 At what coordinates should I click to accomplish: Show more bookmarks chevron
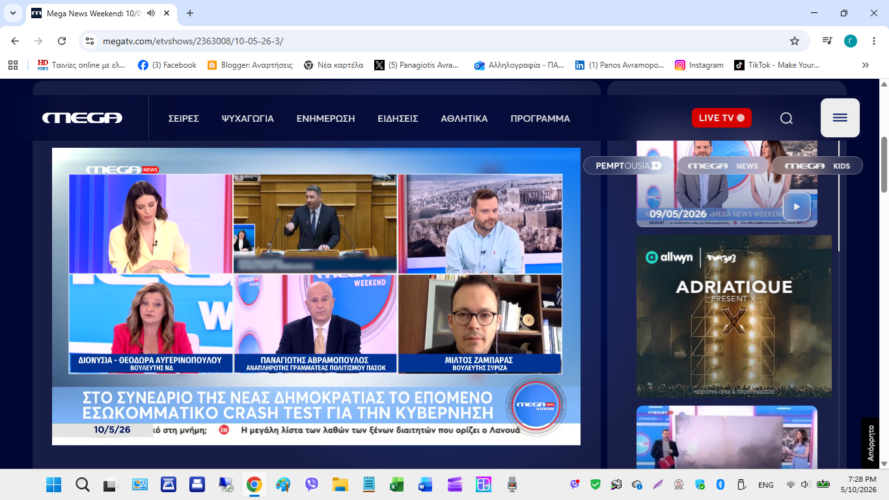(865, 65)
